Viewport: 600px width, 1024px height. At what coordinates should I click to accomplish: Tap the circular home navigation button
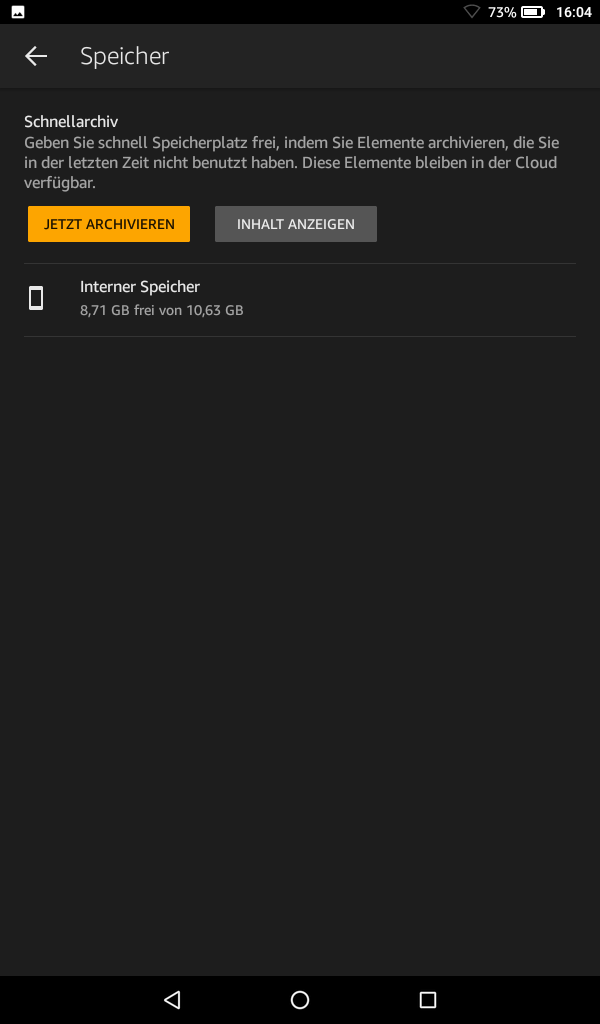point(300,999)
